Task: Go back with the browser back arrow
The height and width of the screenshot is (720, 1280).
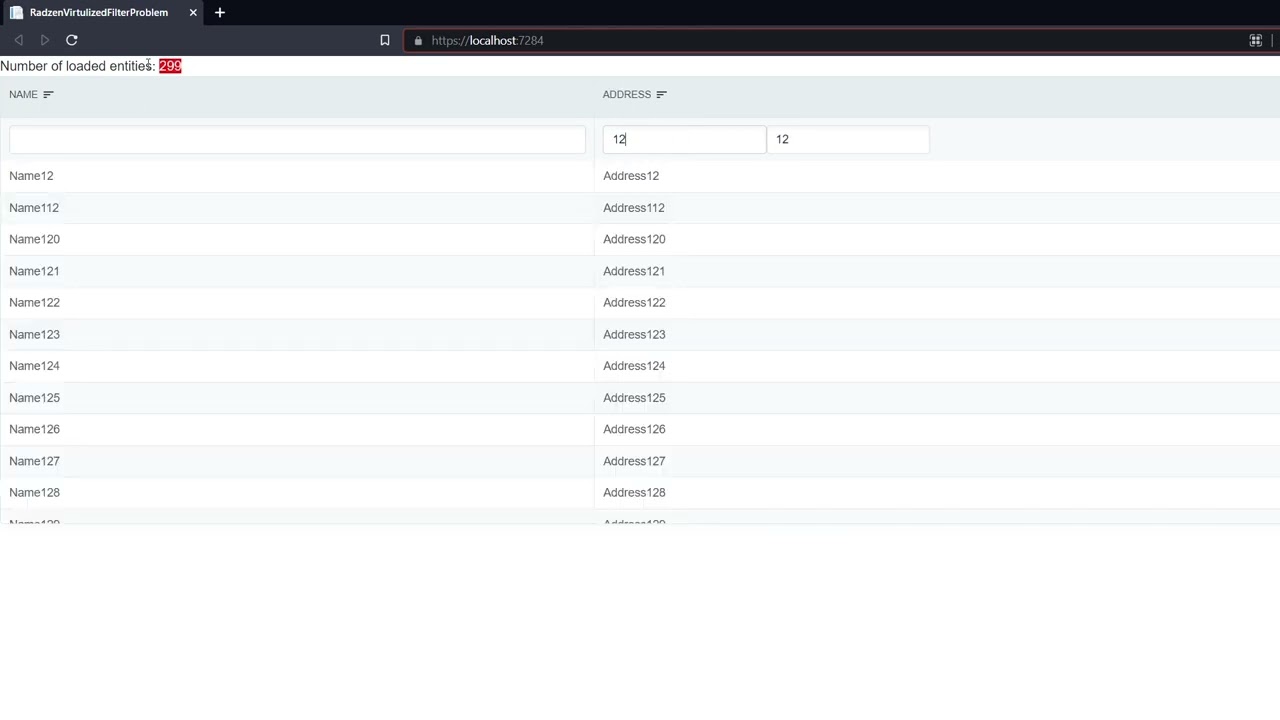Action: 18,40
